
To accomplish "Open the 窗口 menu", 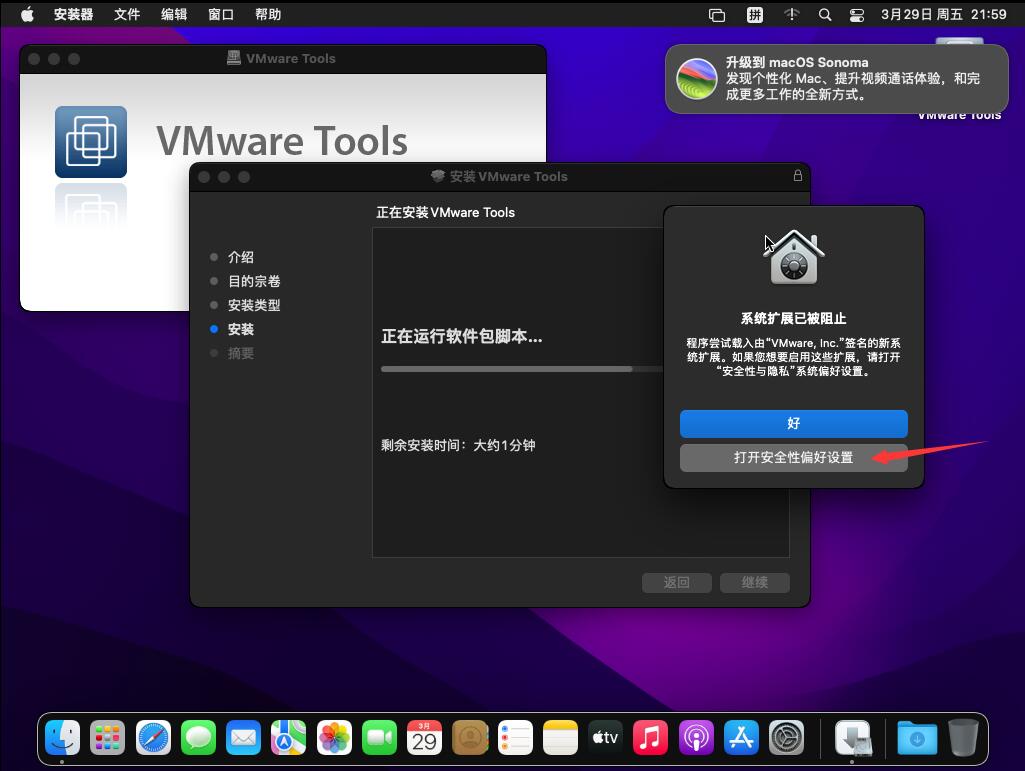I will coord(221,14).
